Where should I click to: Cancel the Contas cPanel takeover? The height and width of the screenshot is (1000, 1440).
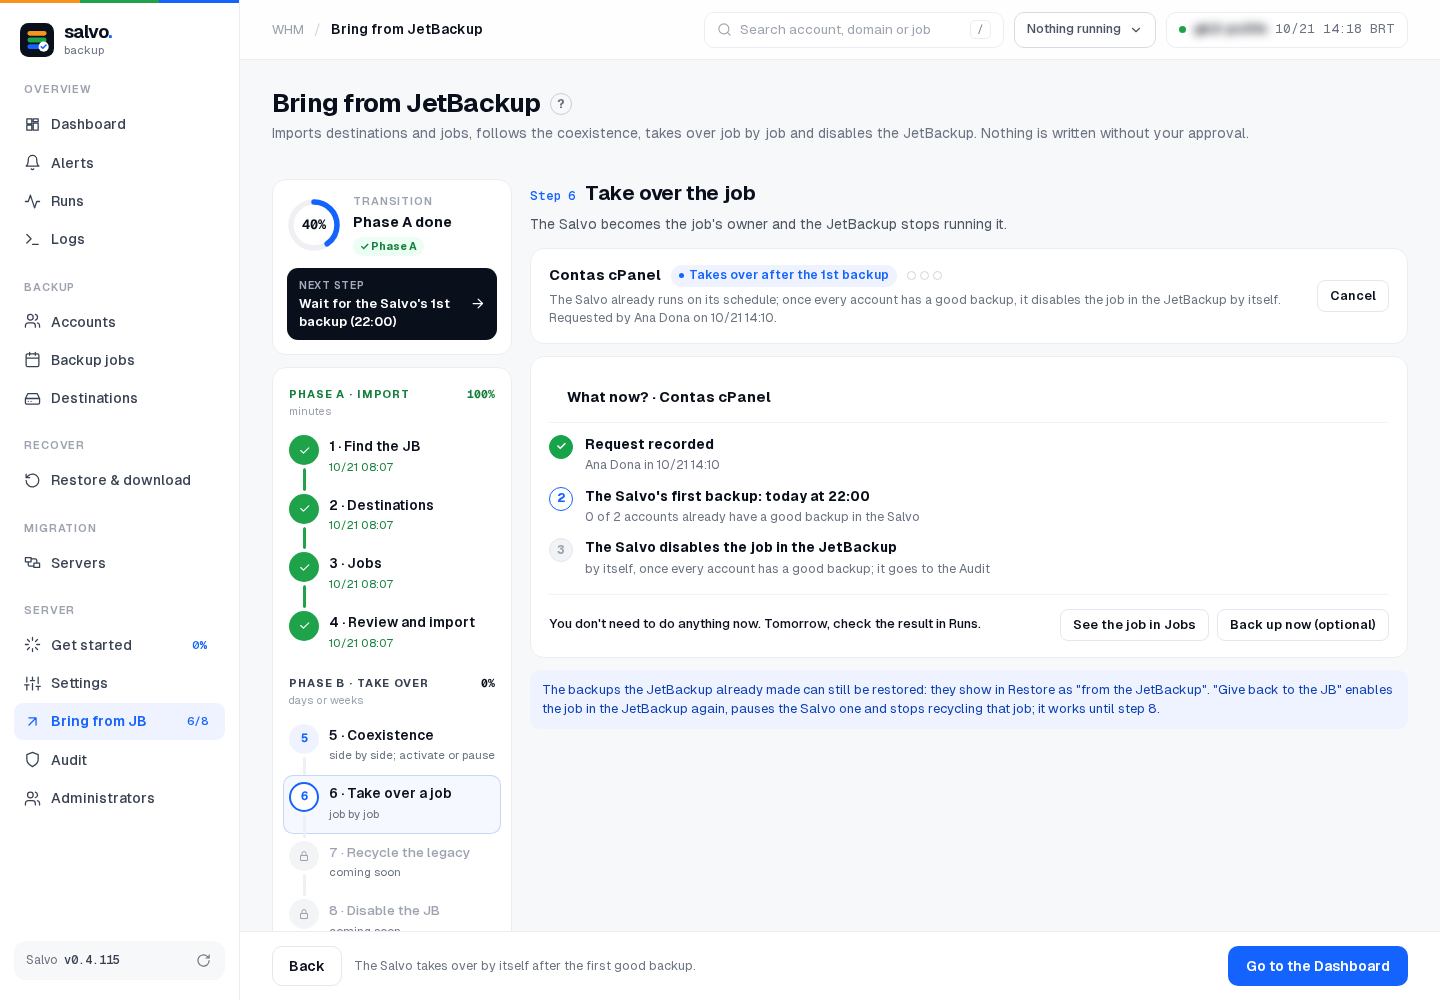click(x=1353, y=296)
